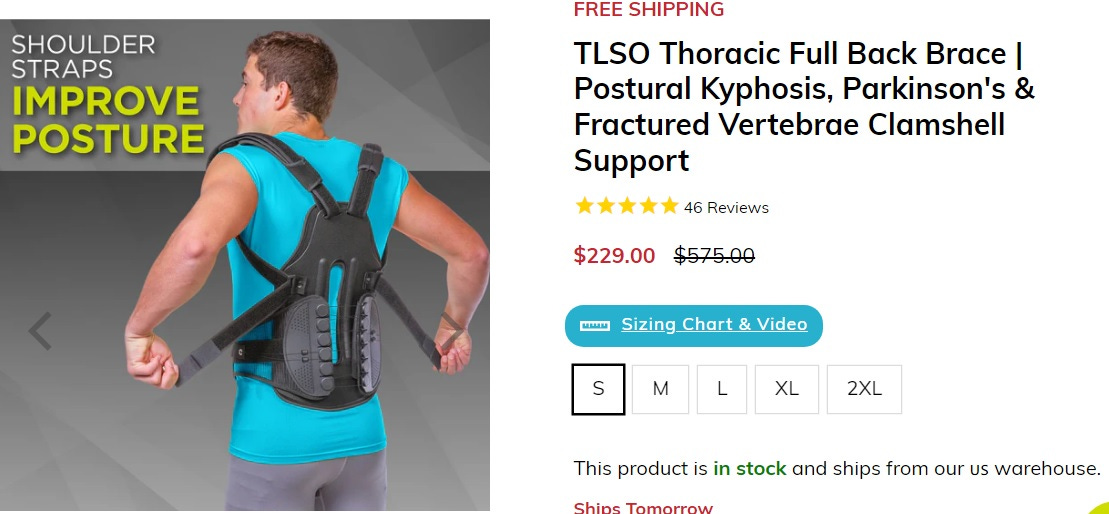Open Sizing Chart & Video link
This screenshot has height=514, width=1109.
pyautogui.click(x=714, y=325)
